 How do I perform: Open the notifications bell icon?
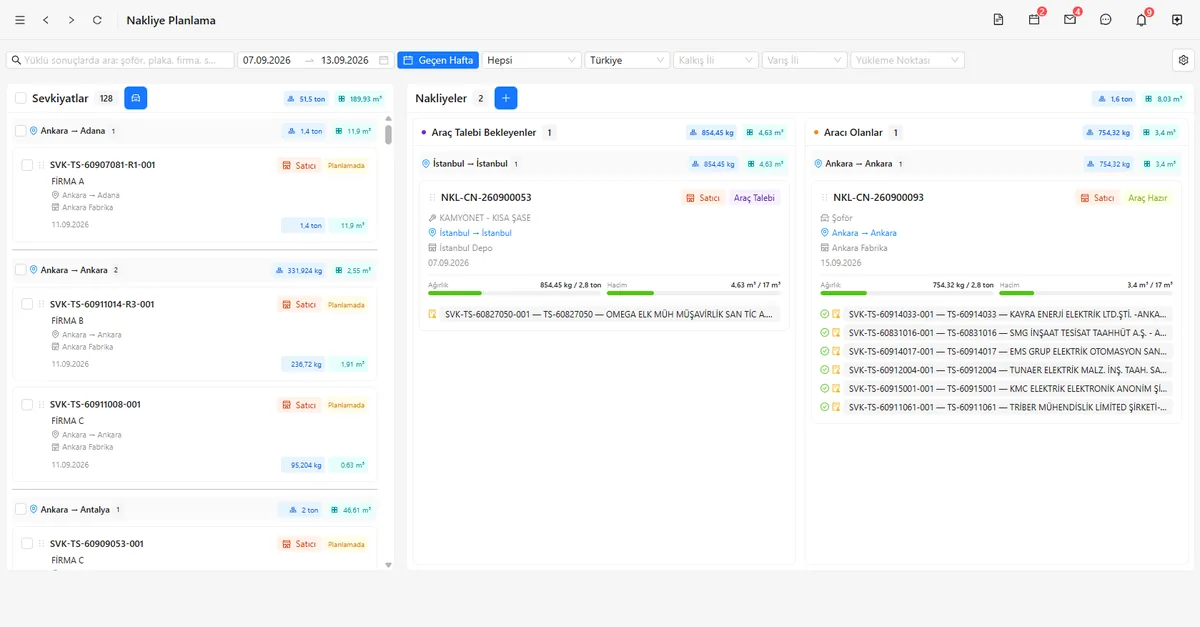pyautogui.click(x=1141, y=20)
